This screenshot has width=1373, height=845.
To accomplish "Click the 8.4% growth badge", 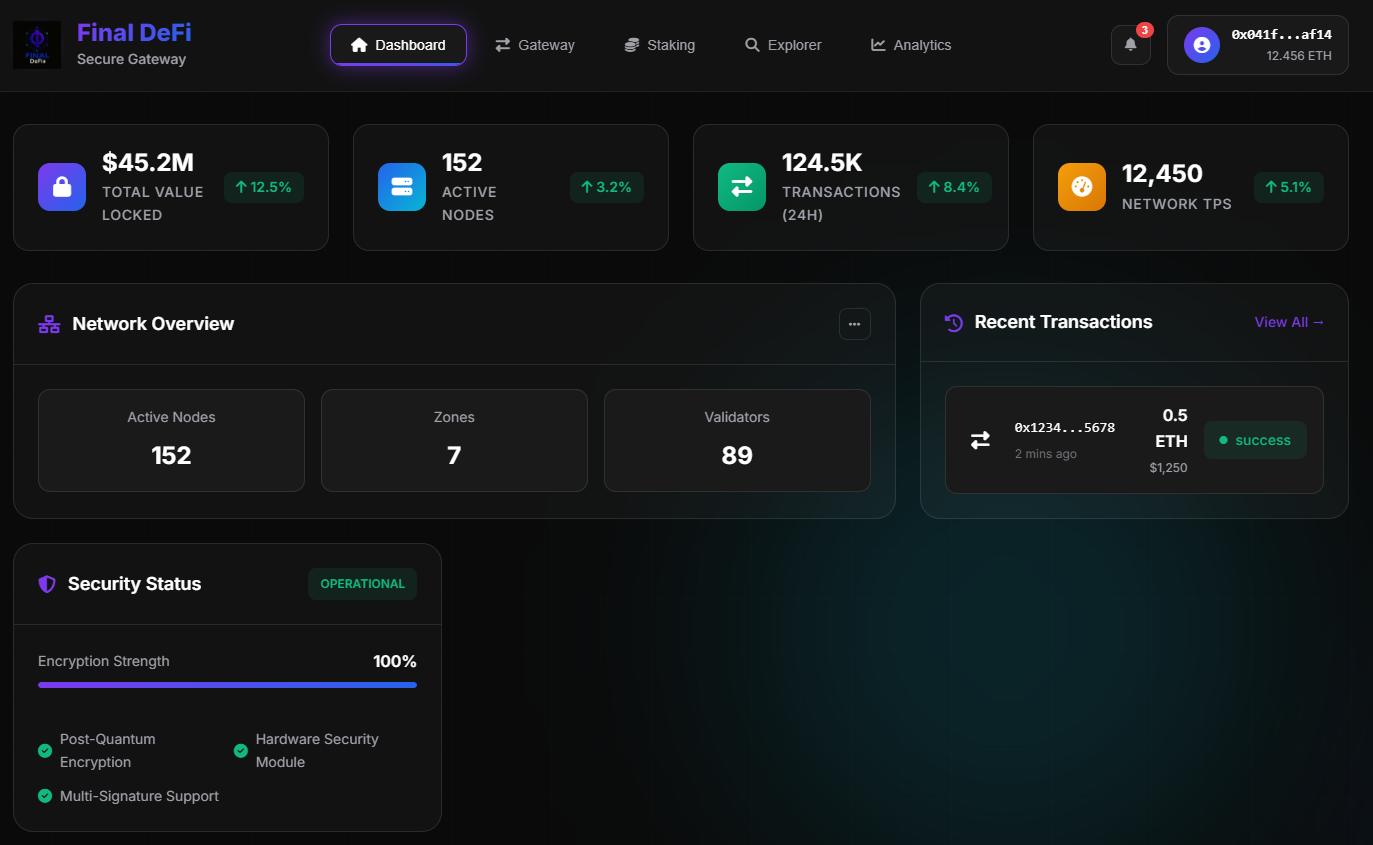I will (954, 187).
